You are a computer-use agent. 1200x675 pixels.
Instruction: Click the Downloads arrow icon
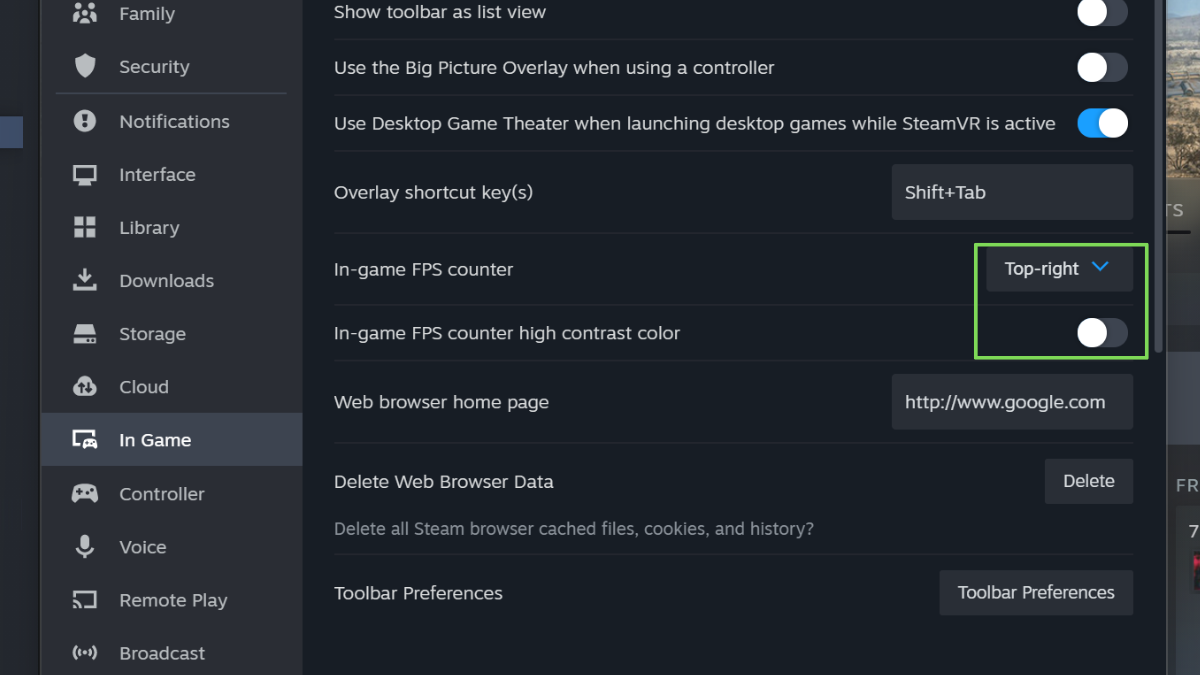pos(85,280)
